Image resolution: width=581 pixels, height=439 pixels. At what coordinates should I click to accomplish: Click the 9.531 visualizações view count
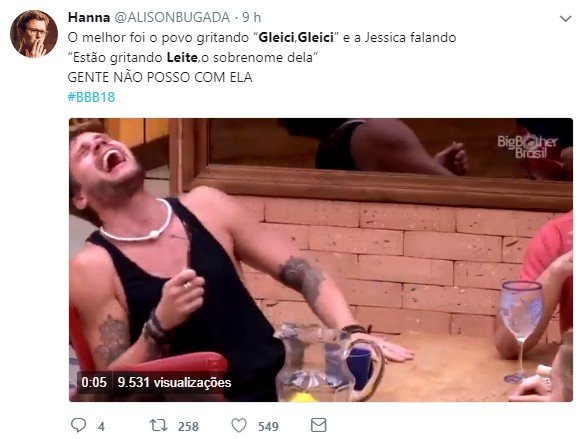[x=174, y=382]
